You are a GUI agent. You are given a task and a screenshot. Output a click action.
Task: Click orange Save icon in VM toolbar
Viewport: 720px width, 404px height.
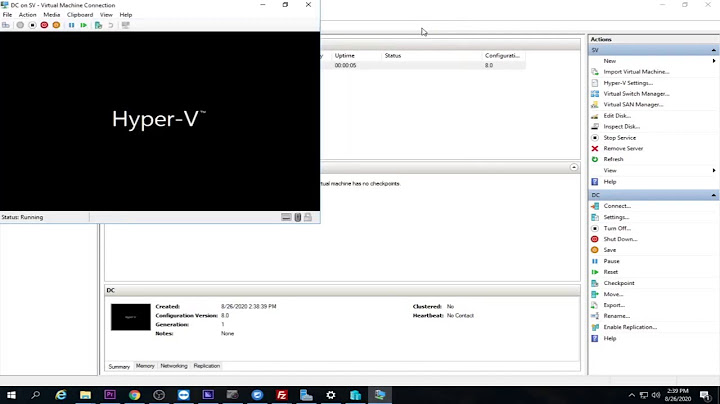[56, 25]
